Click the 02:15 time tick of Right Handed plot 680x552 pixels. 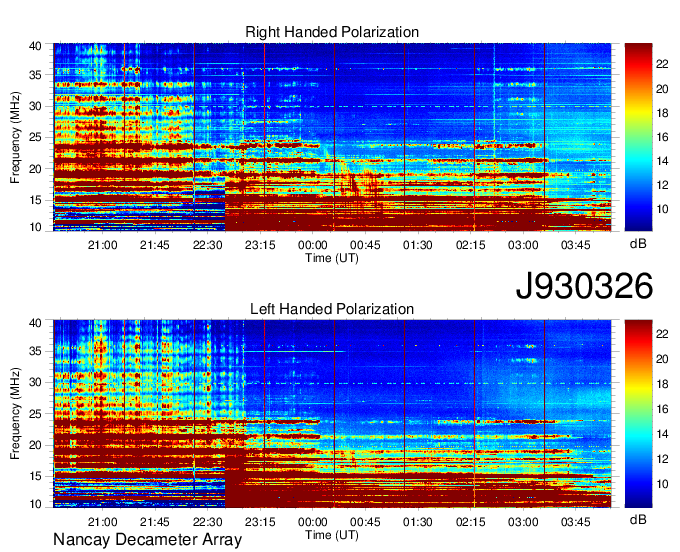coord(471,245)
